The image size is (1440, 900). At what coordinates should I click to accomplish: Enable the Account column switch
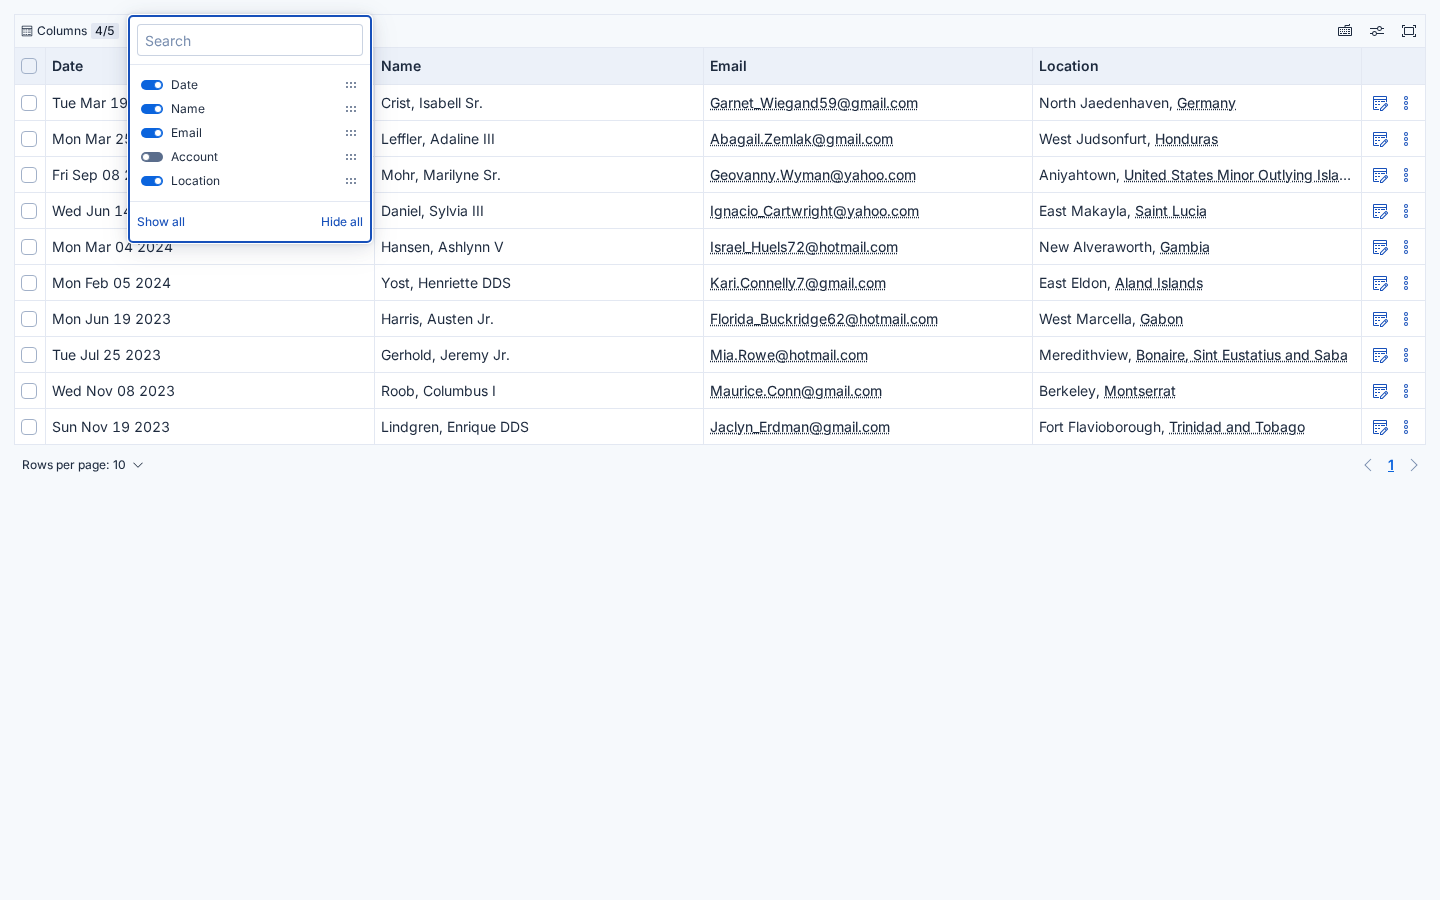click(x=152, y=157)
